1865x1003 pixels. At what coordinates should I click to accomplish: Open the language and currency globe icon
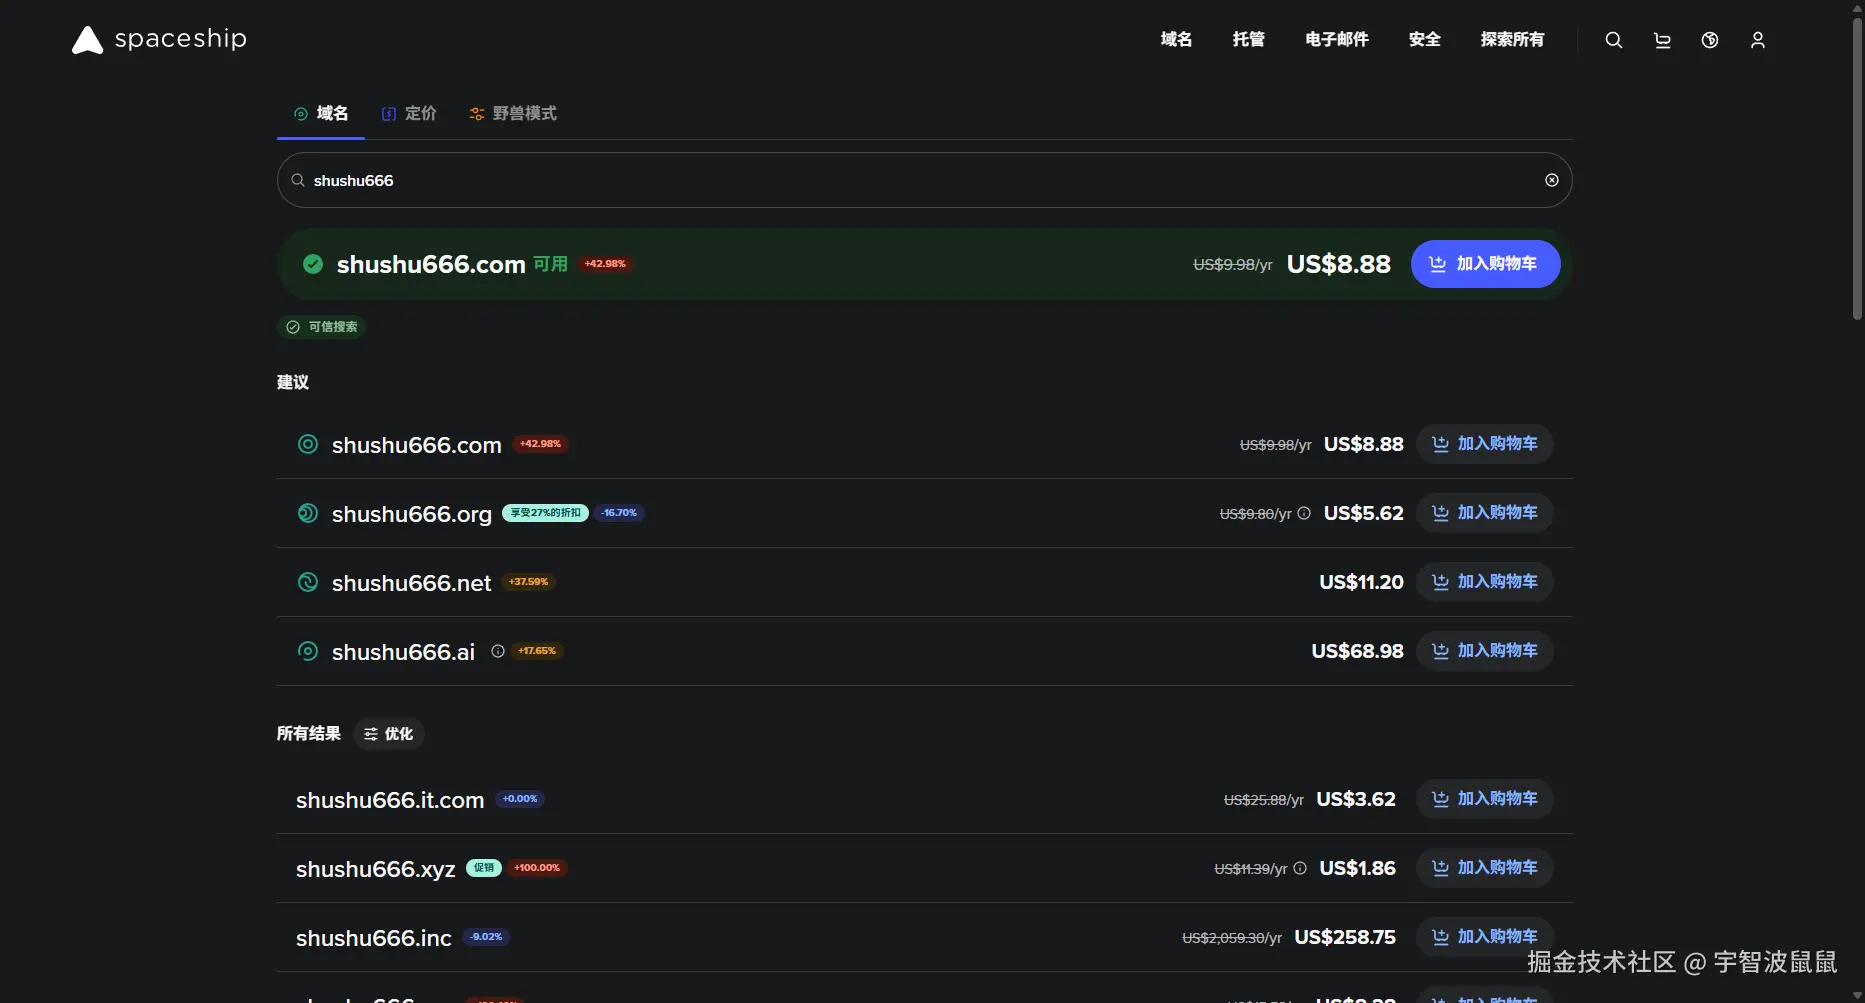[1710, 40]
